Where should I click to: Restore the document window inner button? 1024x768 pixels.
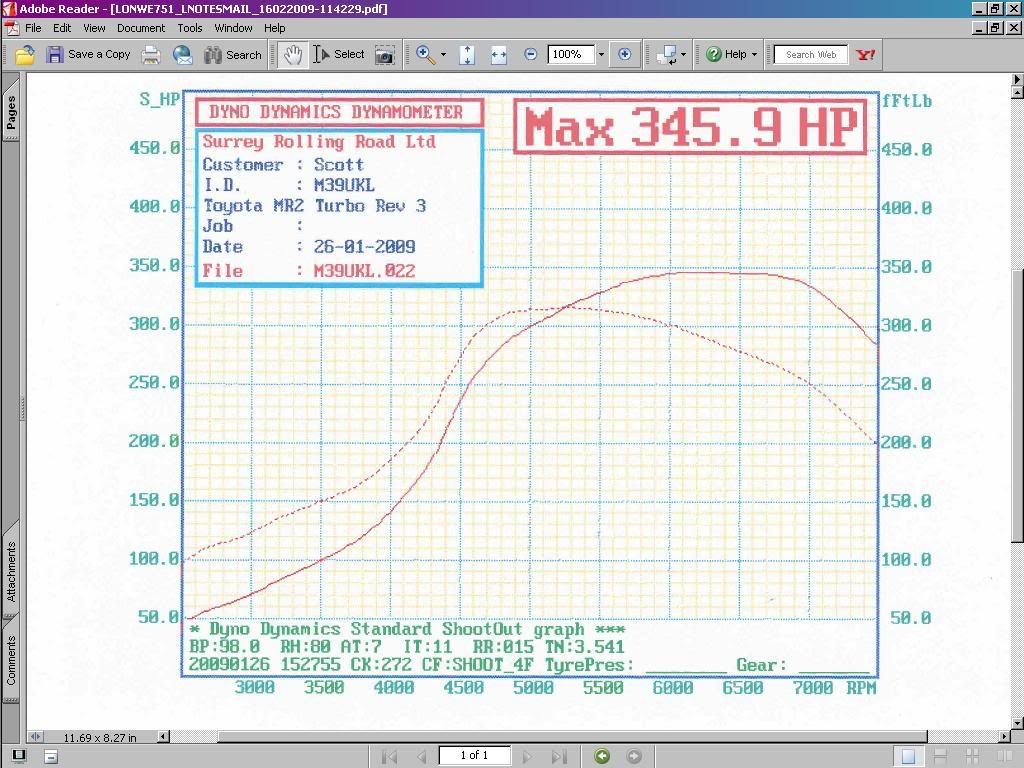coord(995,28)
